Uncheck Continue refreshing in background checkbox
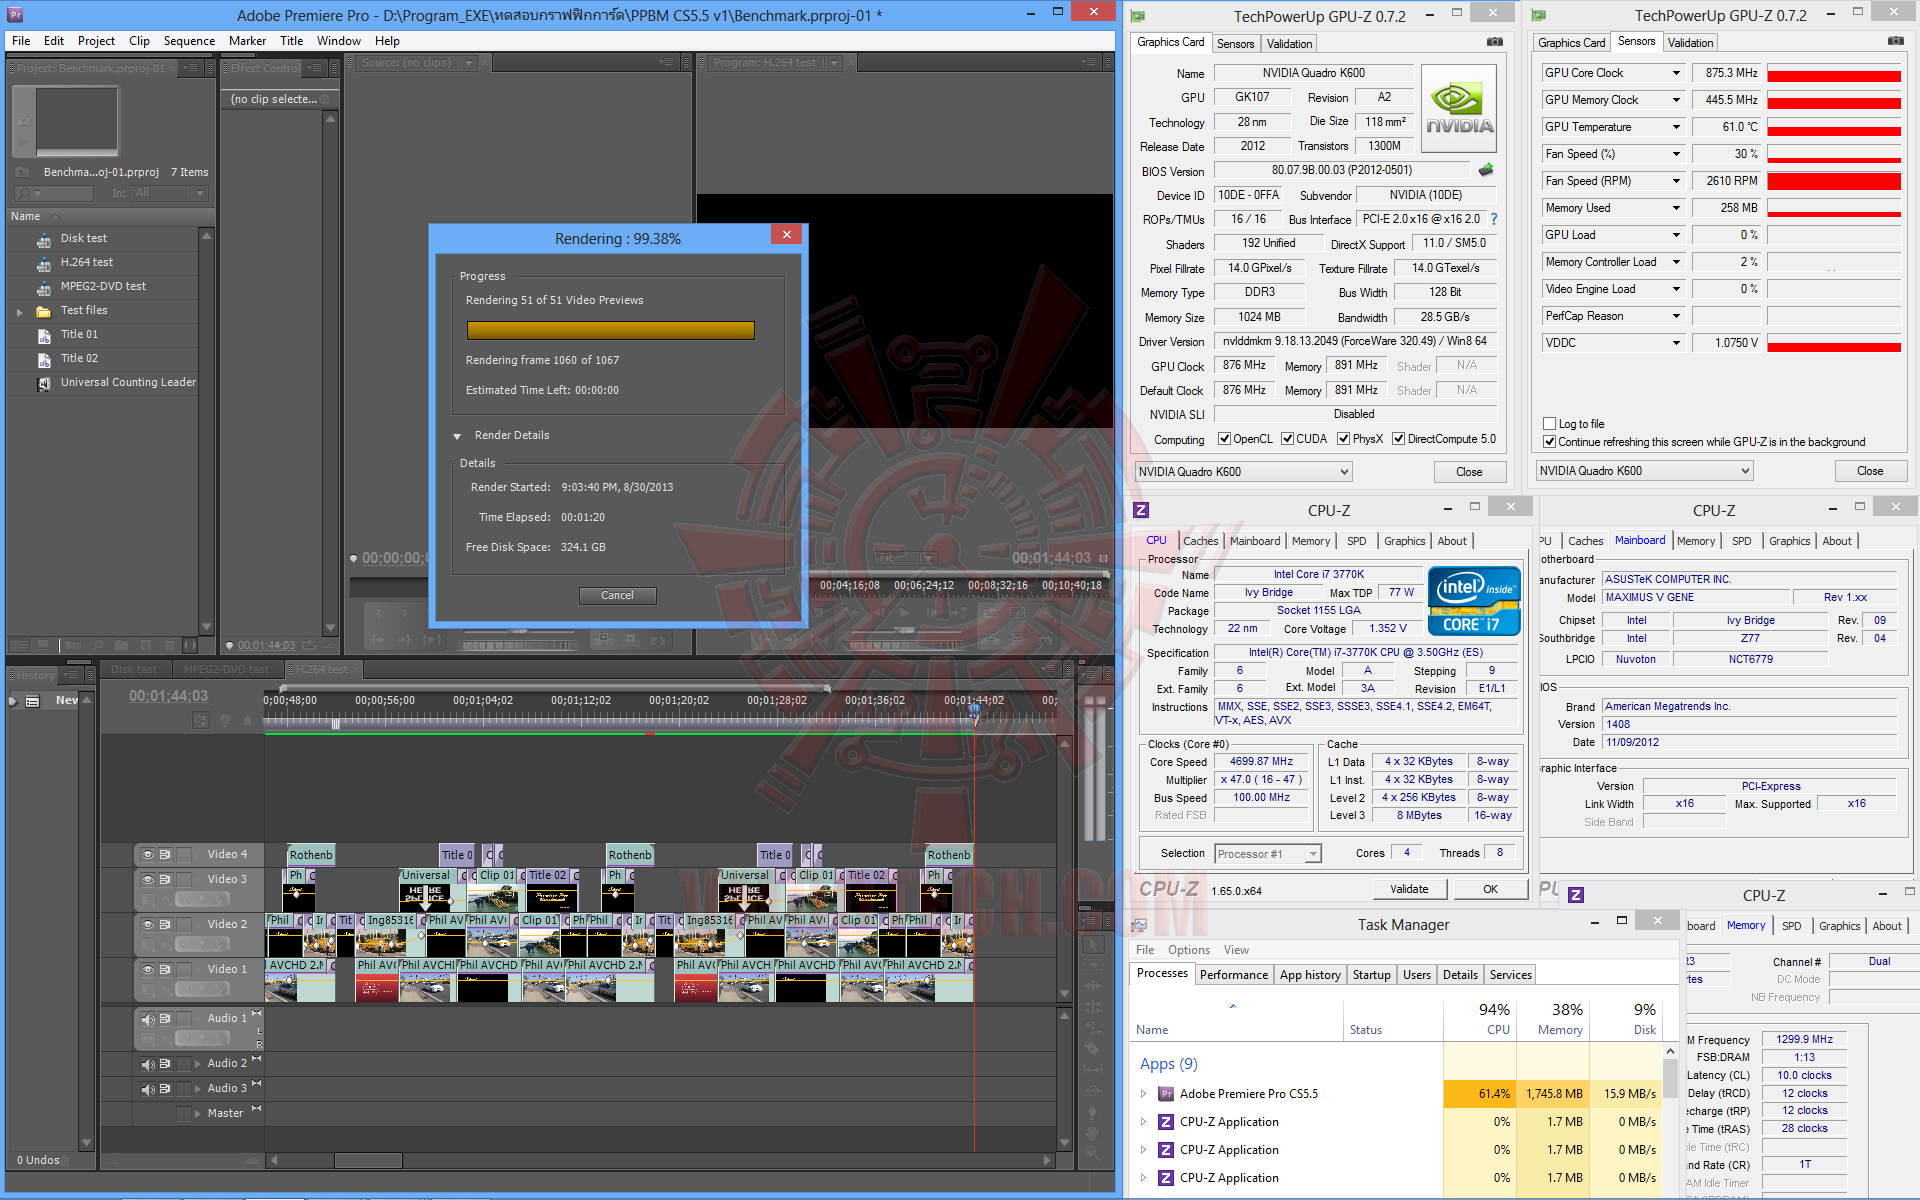 (x=1549, y=442)
